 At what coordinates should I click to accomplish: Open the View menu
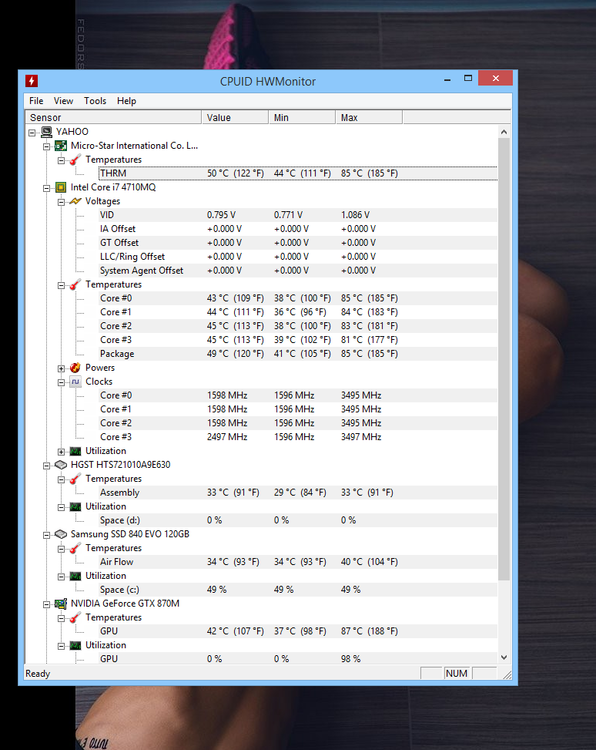[x=63, y=101]
